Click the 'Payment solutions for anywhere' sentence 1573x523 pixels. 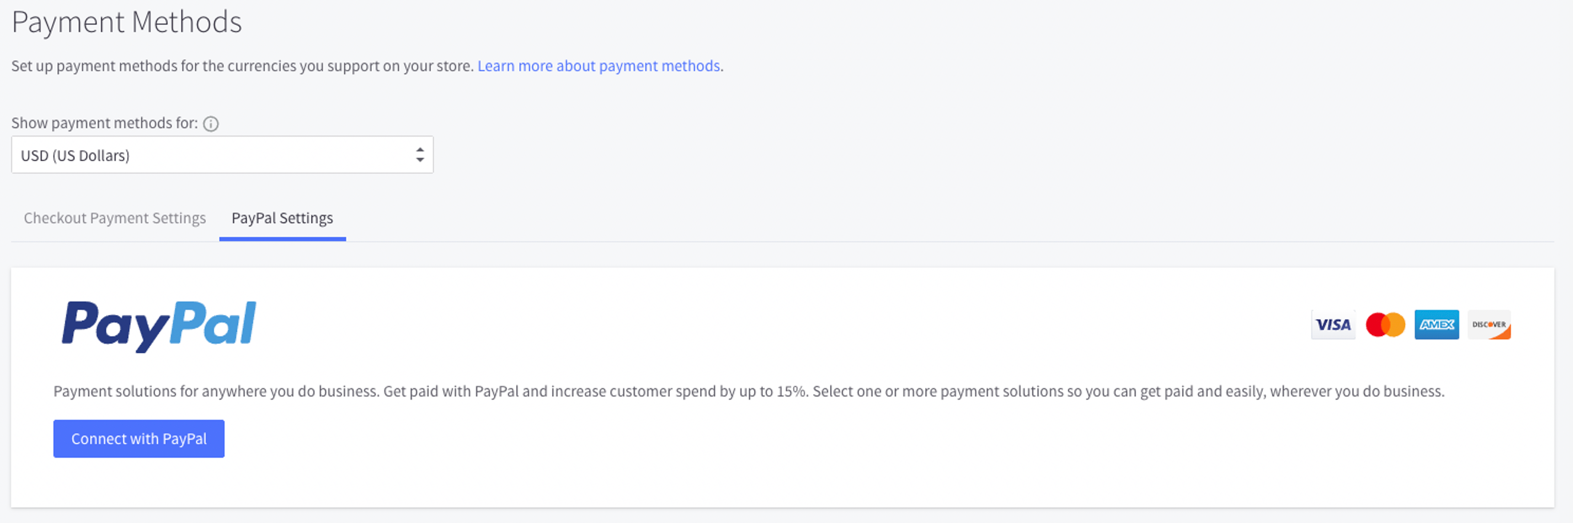(216, 391)
